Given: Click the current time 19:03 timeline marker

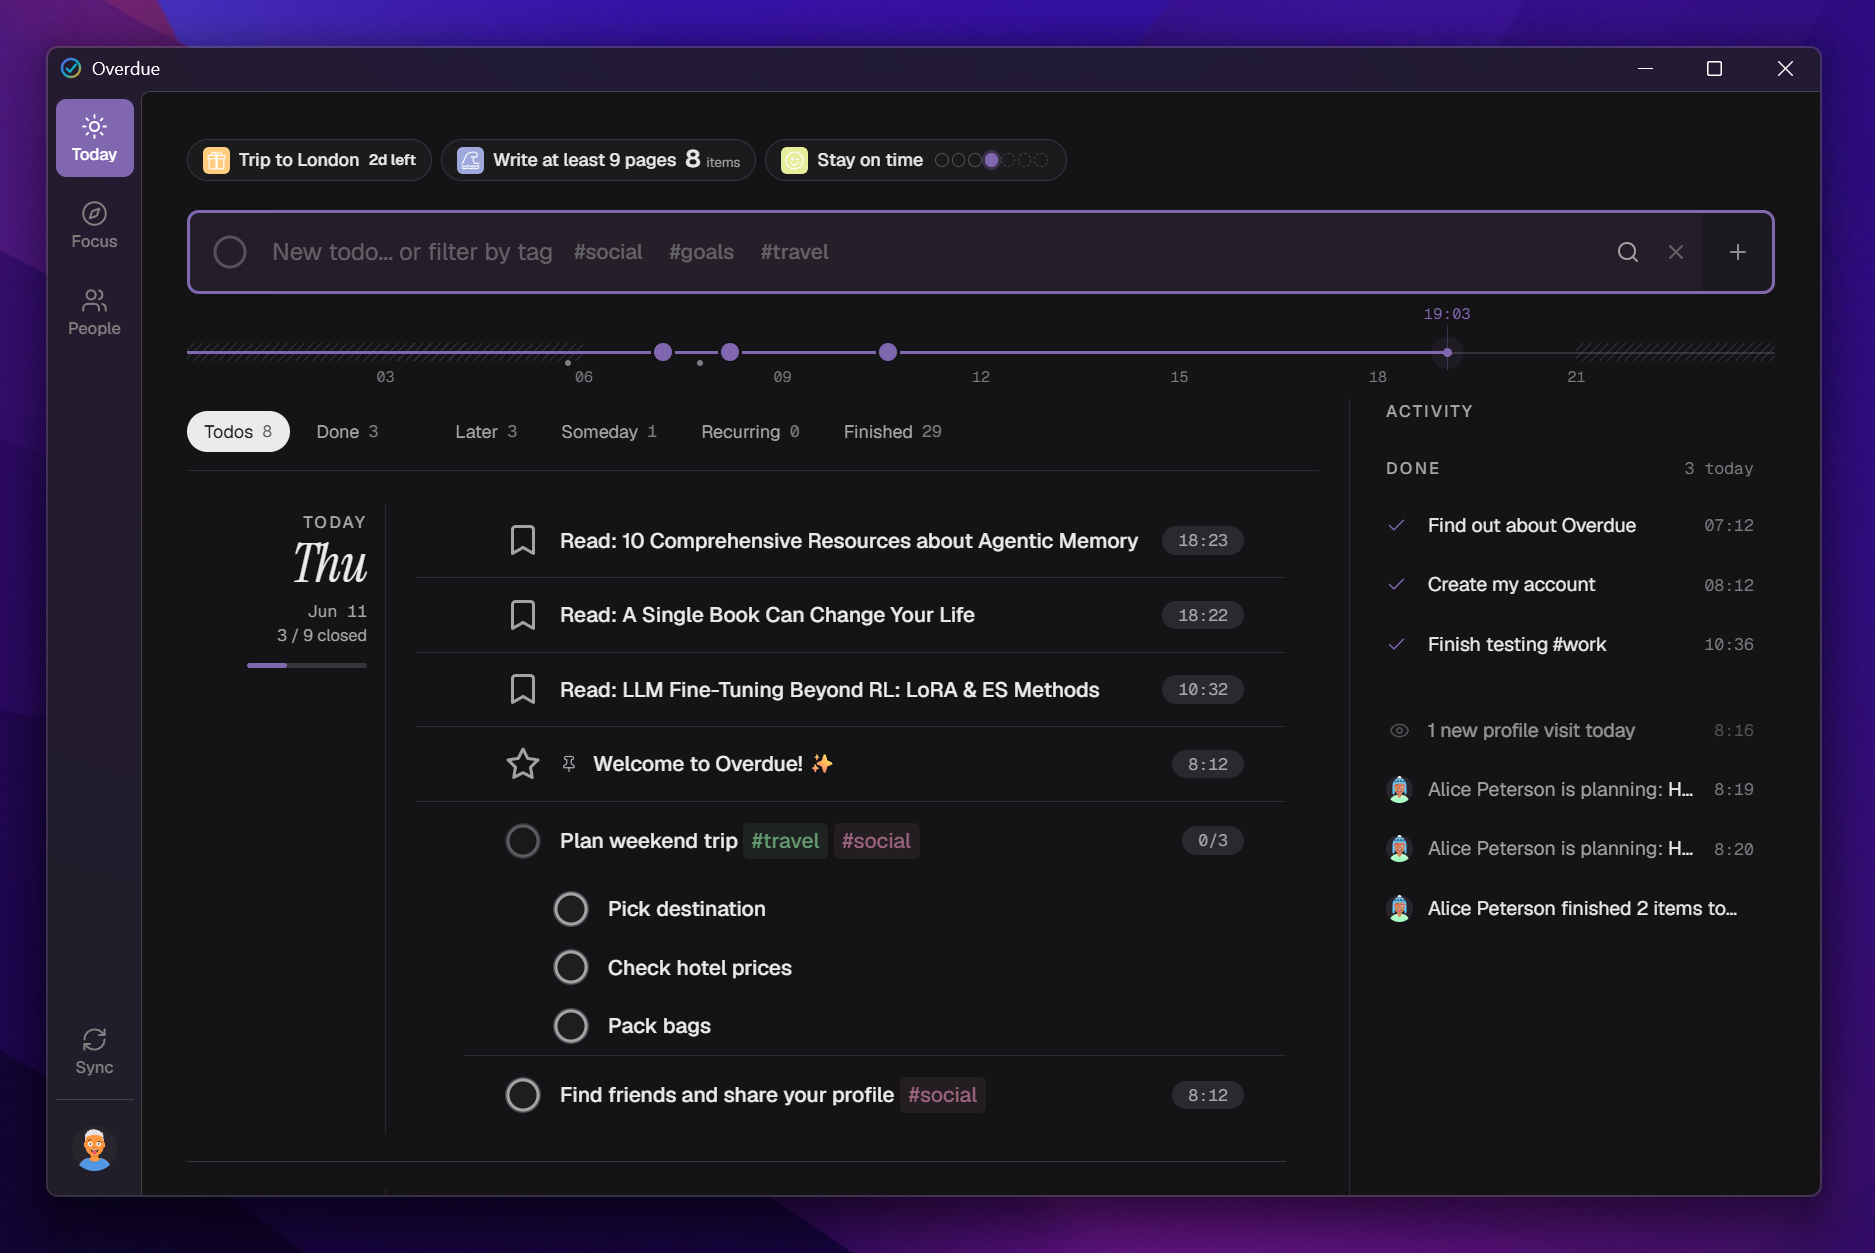Looking at the screenshot, I should (1447, 352).
